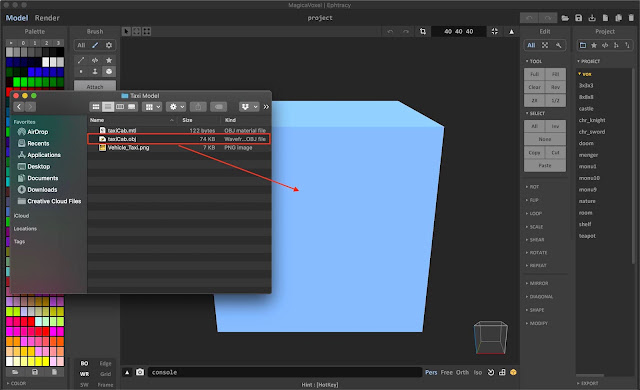Expand the SHAPE section
Image resolution: width=640 pixels, height=390 pixels.
[x=535, y=310]
